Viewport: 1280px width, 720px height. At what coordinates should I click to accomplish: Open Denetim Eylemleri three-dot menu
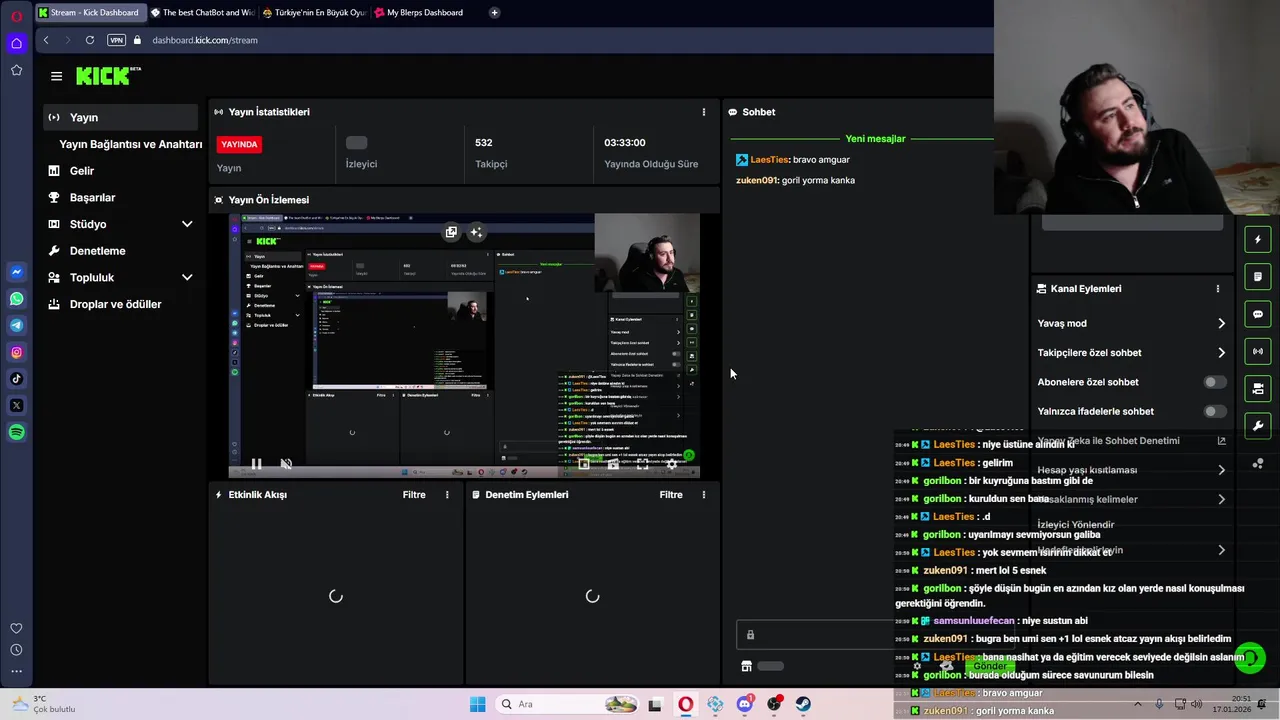(x=703, y=495)
